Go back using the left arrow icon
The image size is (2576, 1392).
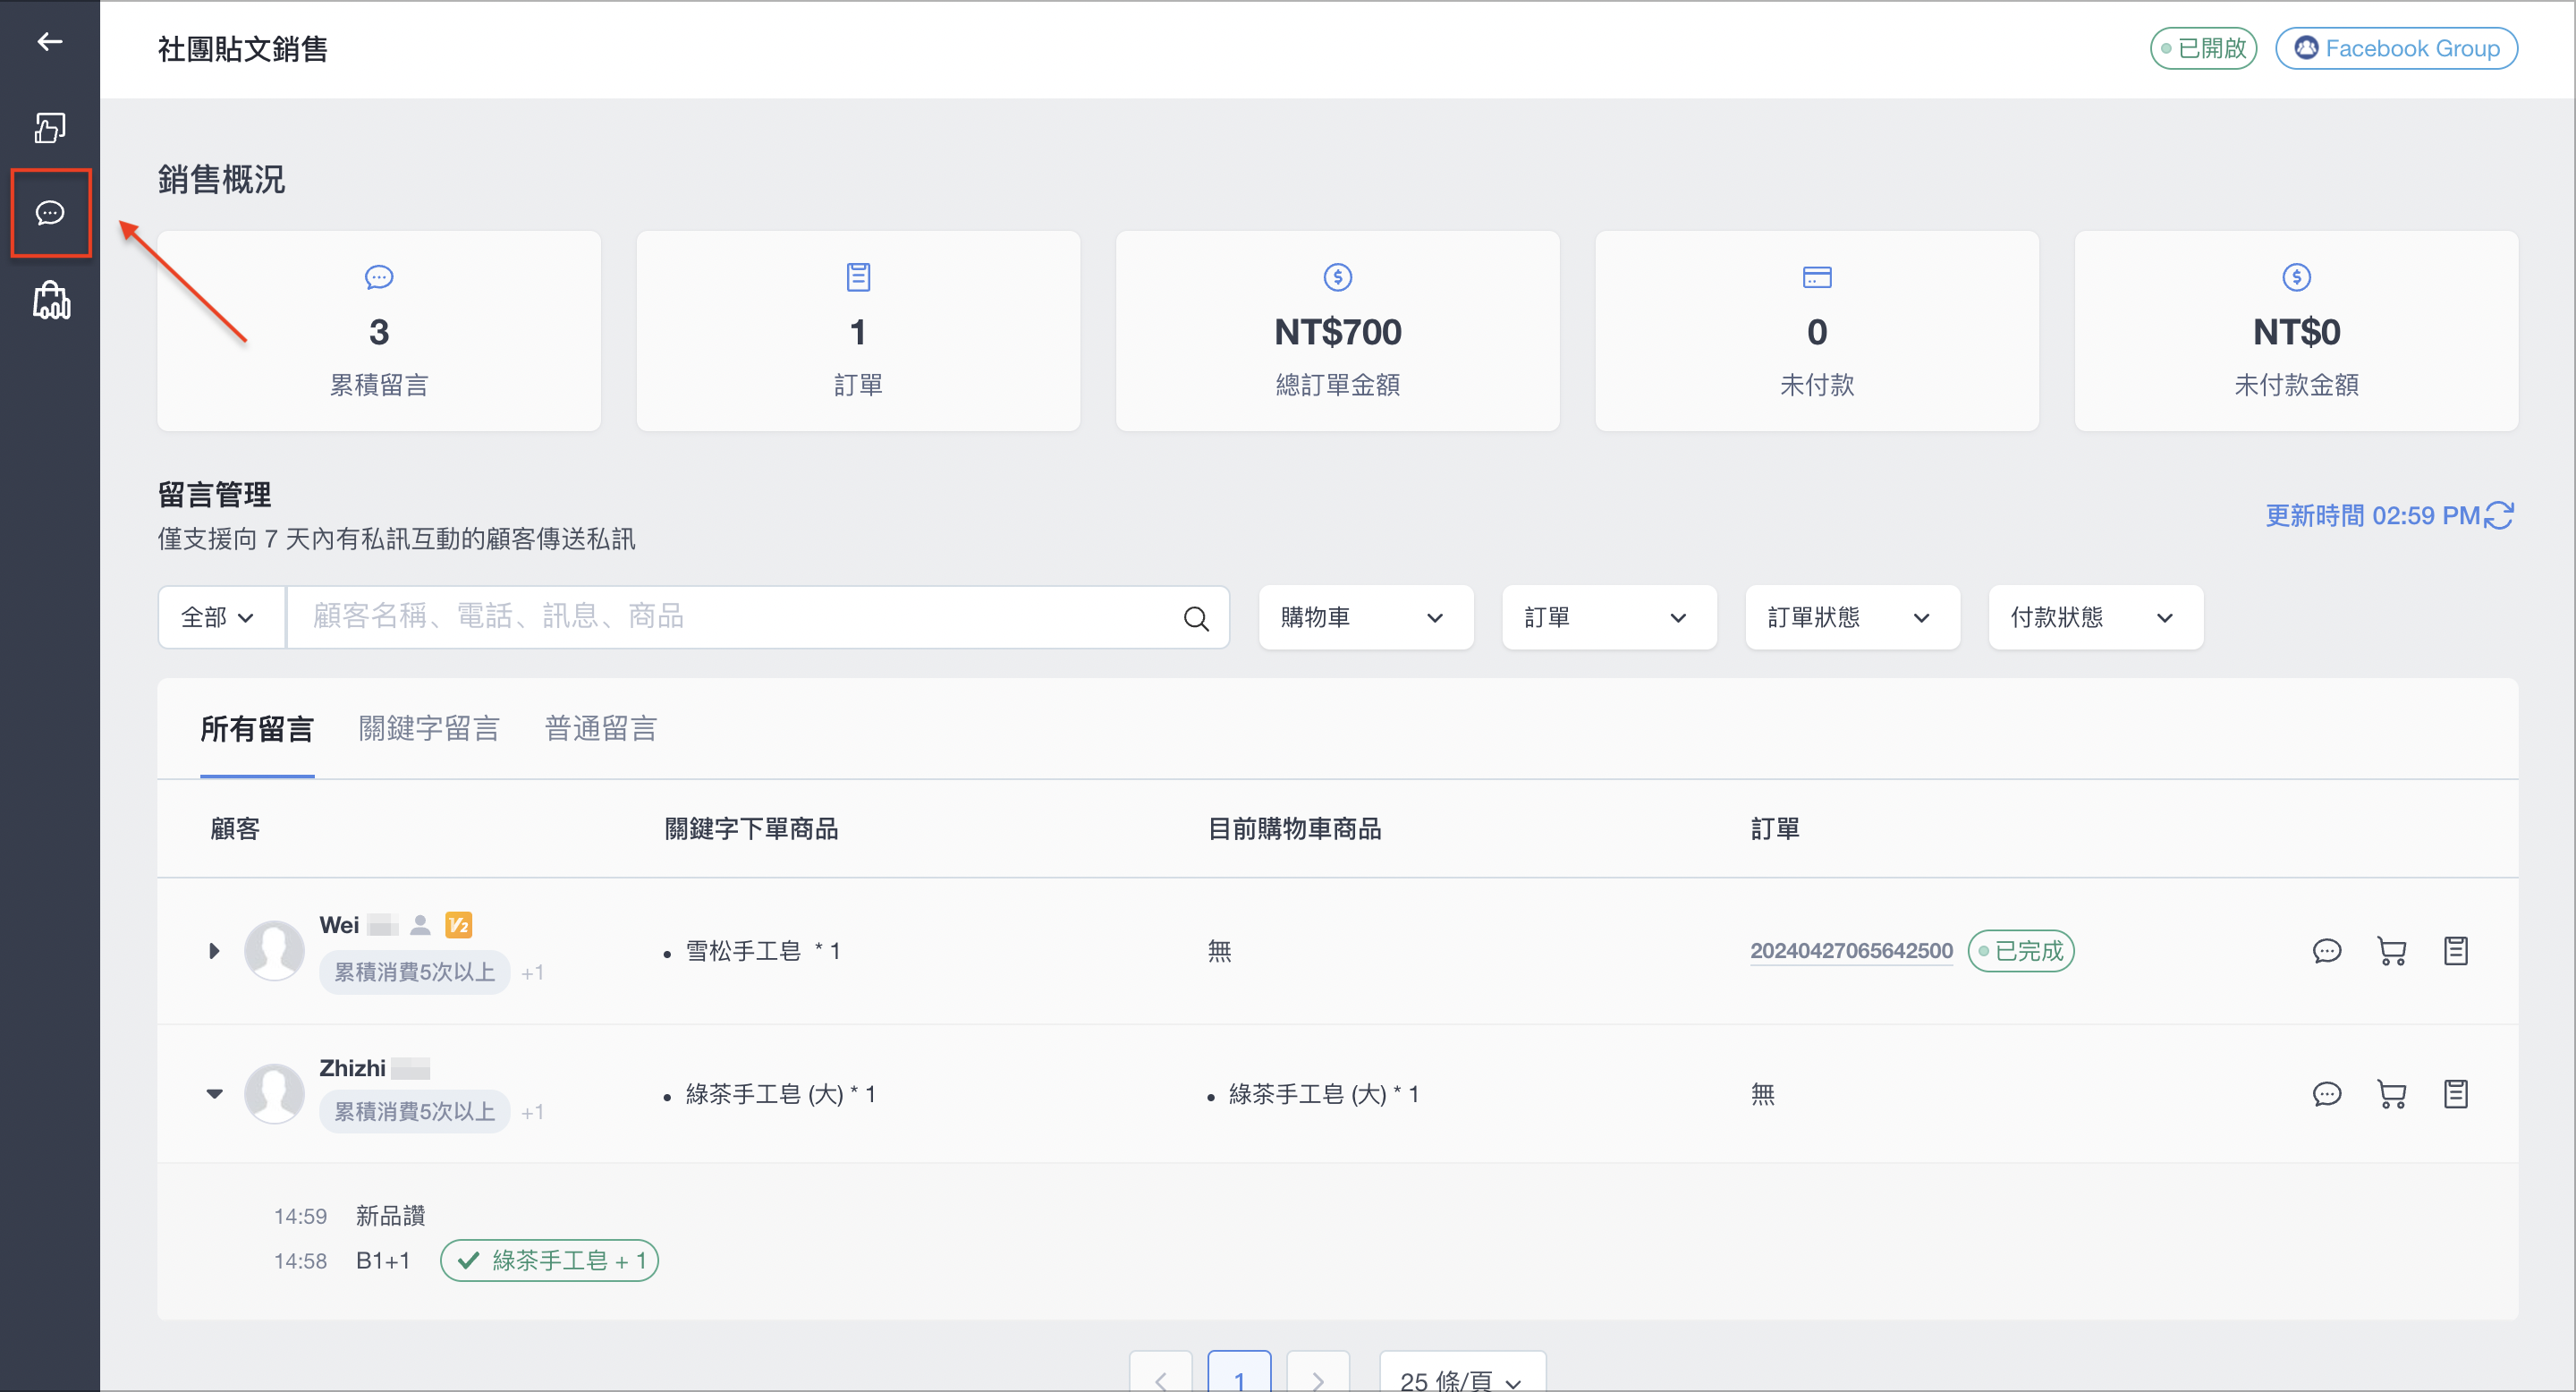click(x=49, y=41)
